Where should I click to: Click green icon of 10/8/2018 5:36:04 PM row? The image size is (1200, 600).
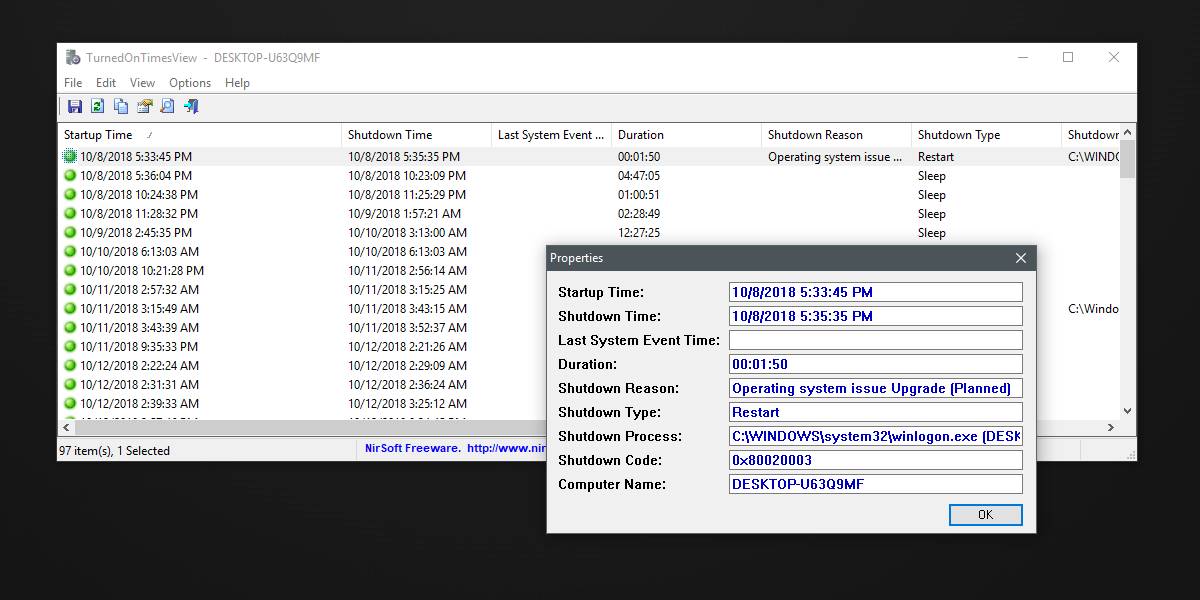tap(70, 175)
